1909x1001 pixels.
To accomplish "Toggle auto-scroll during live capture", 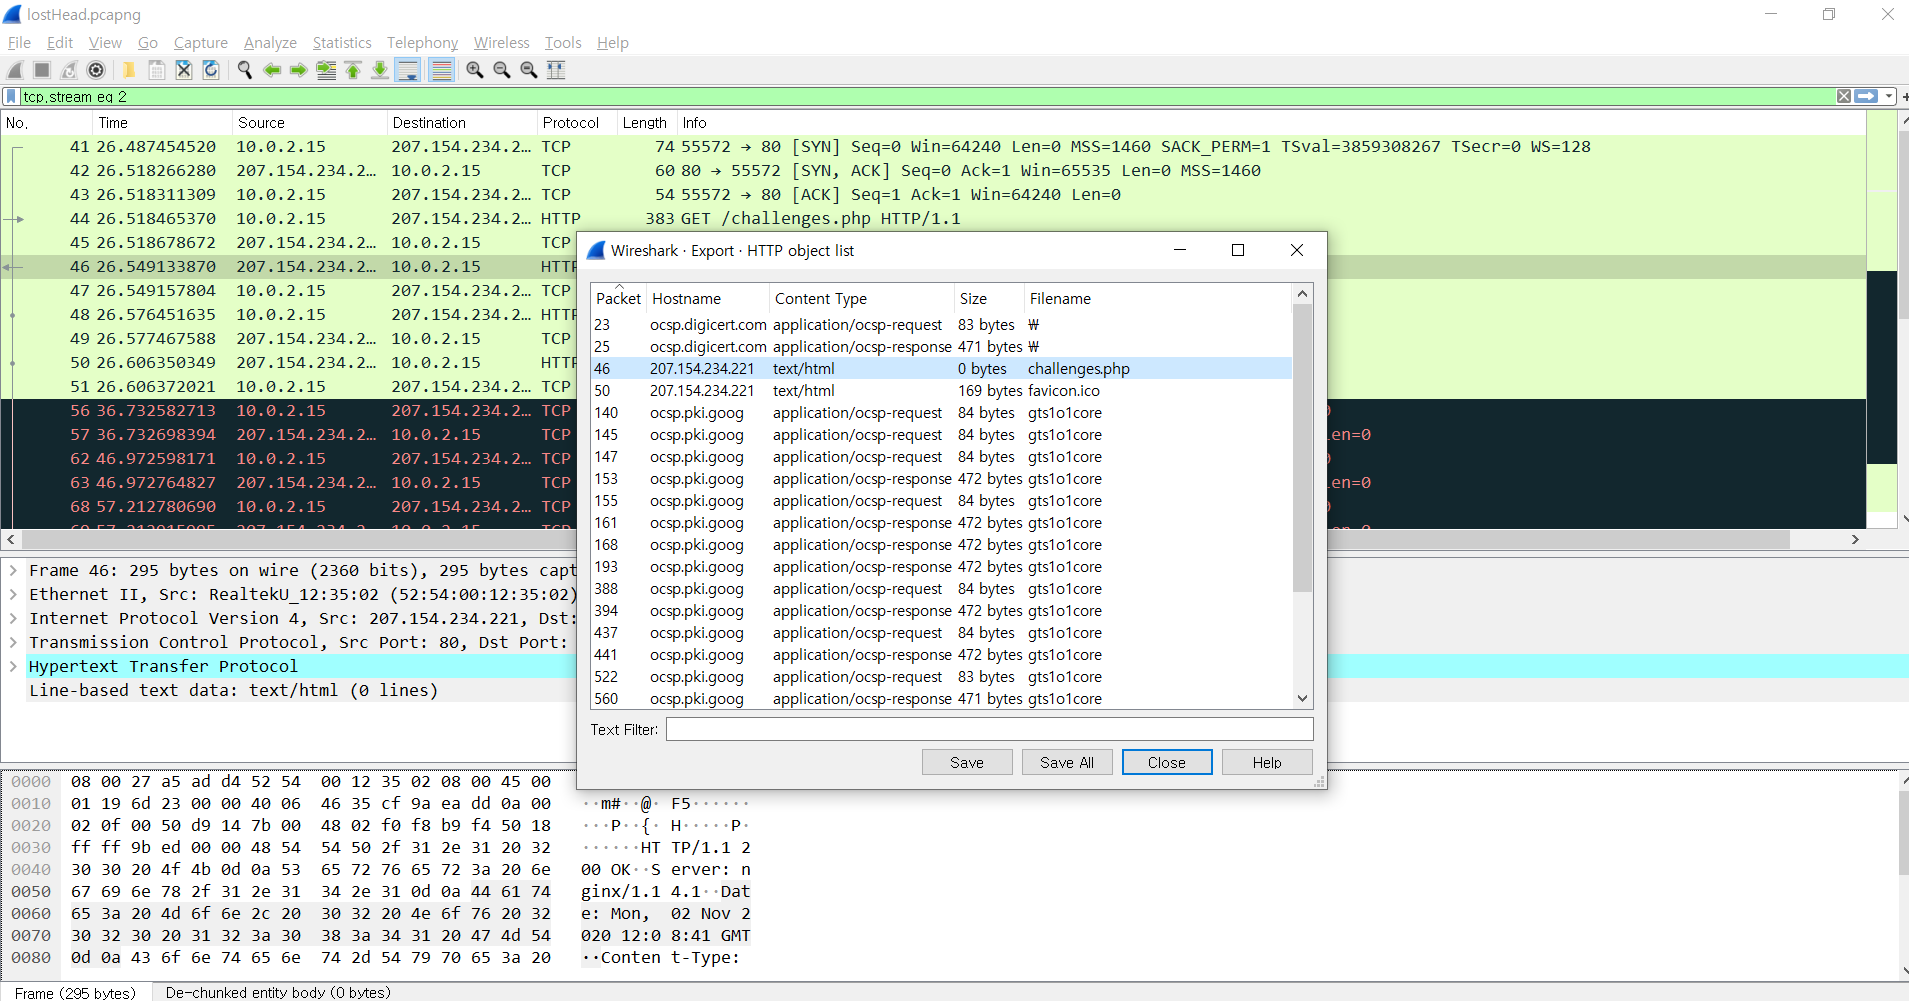I will (x=408, y=70).
